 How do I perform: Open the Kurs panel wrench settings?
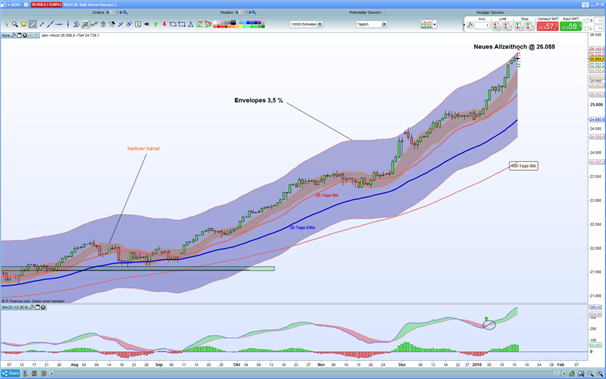14,35
